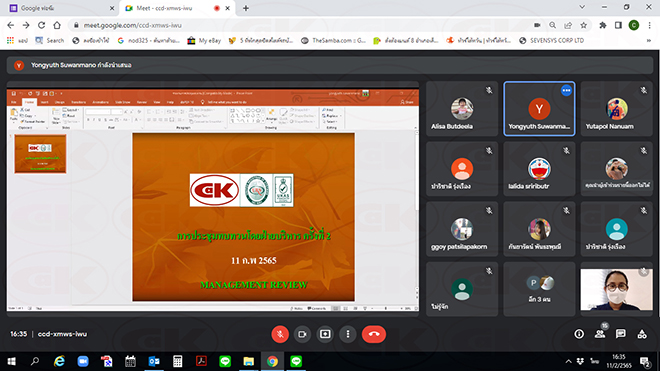Leave the call with red hang-up button
This screenshot has height=371, width=660.
374,334
